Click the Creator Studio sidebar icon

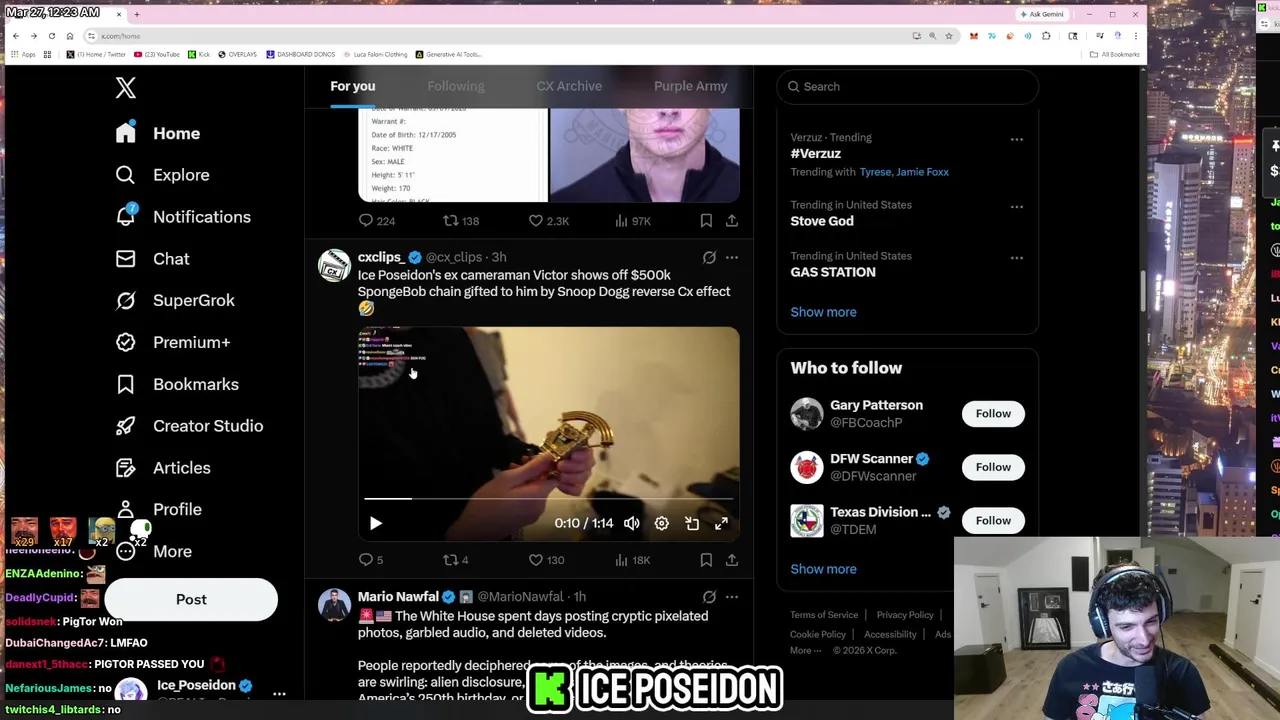[x=125, y=426]
